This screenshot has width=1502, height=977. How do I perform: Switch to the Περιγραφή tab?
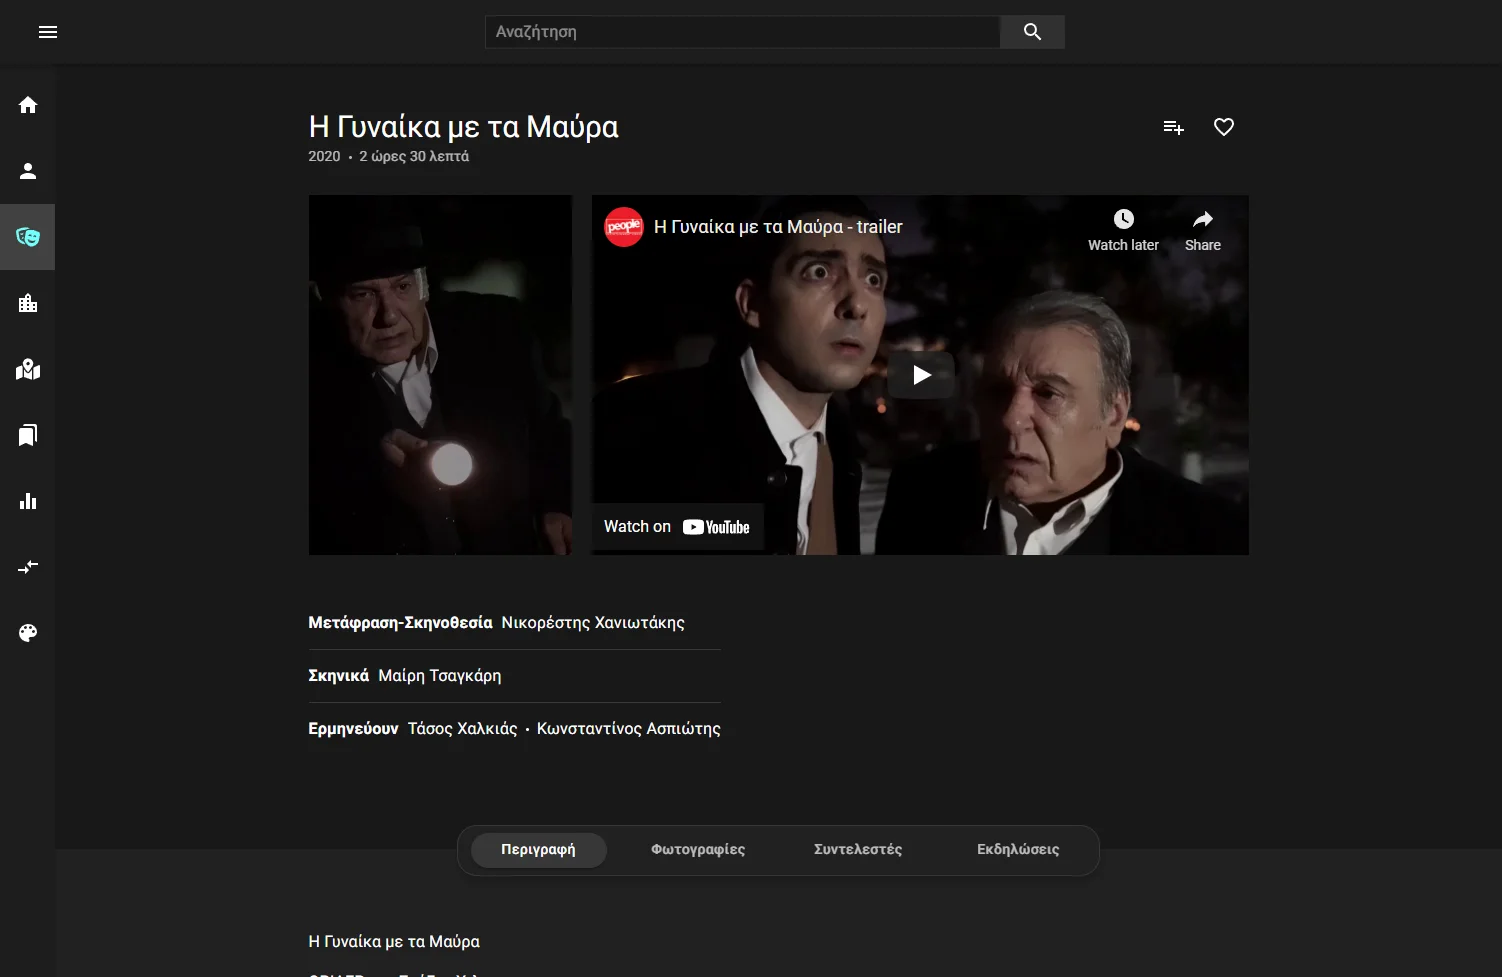538,850
